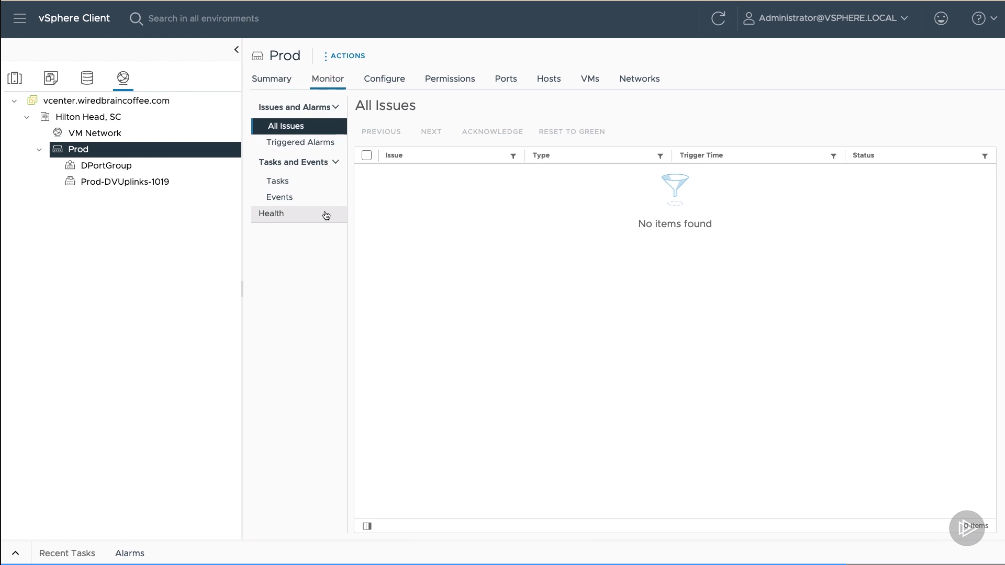Screen dimensions: 1005x565
Task: Collapse the Issues and Alarms section
Action: coord(336,107)
